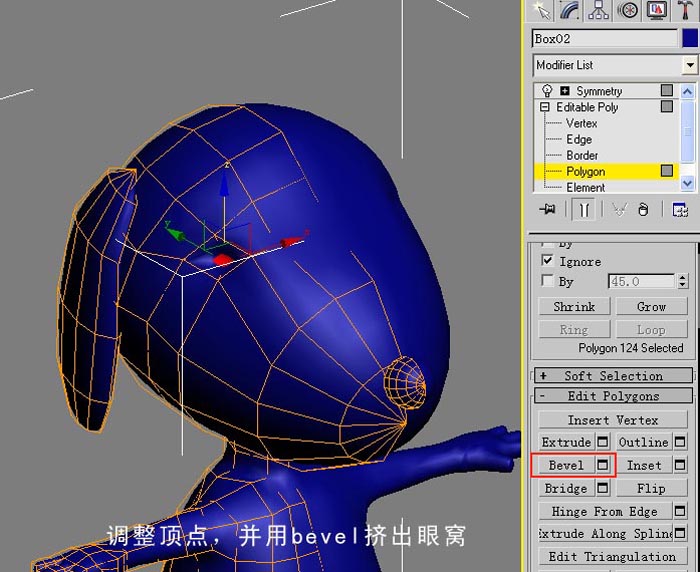Click the Ring button
Screen dimensions: 700x572
[x=574, y=330]
